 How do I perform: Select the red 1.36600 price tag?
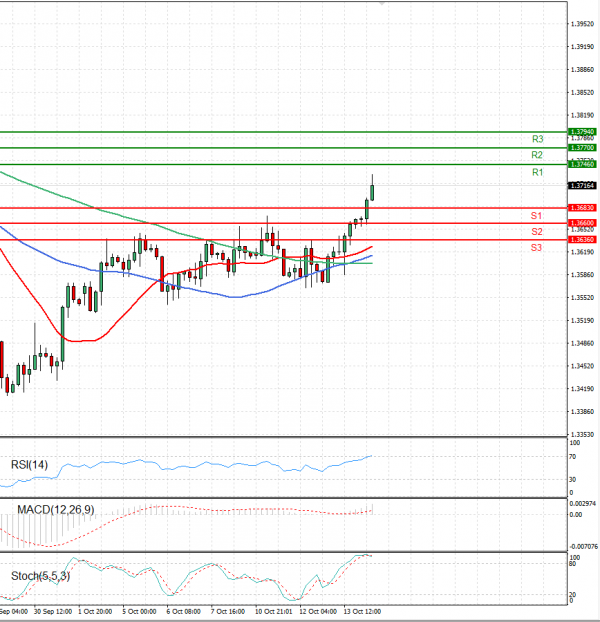582,223
